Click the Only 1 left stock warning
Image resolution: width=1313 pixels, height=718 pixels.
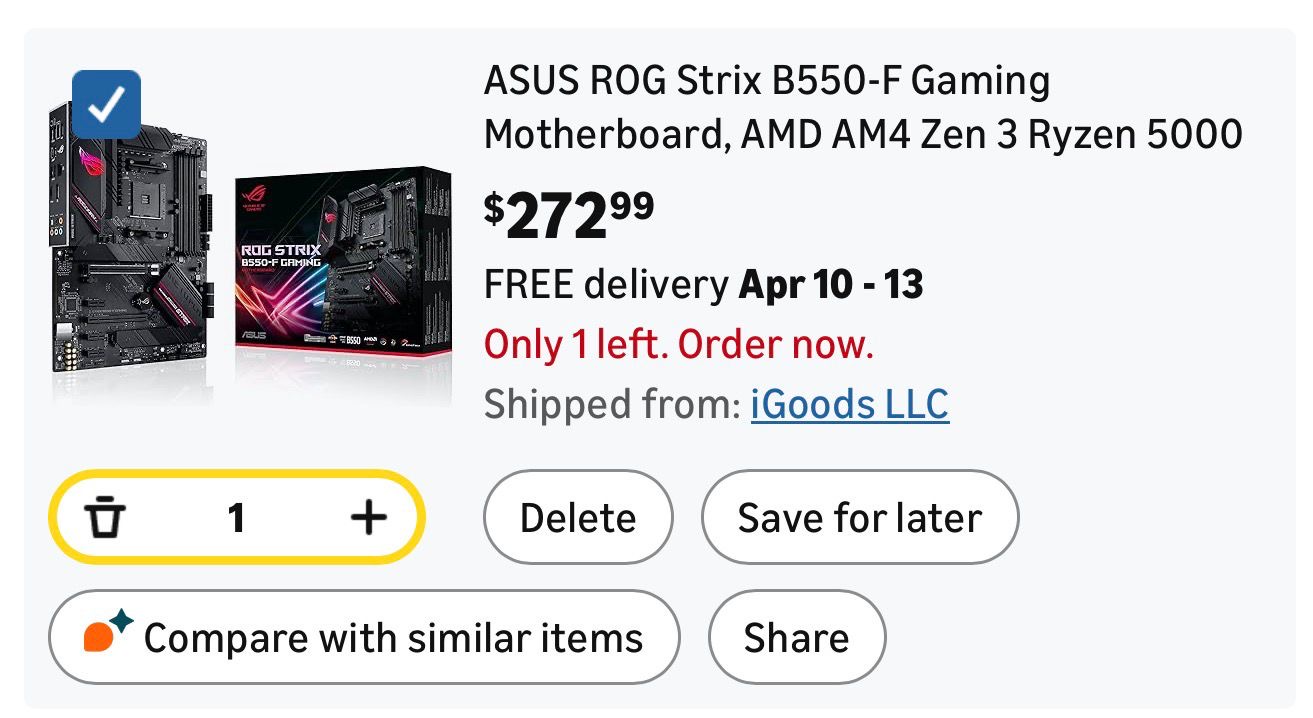pyautogui.click(x=679, y=346)
